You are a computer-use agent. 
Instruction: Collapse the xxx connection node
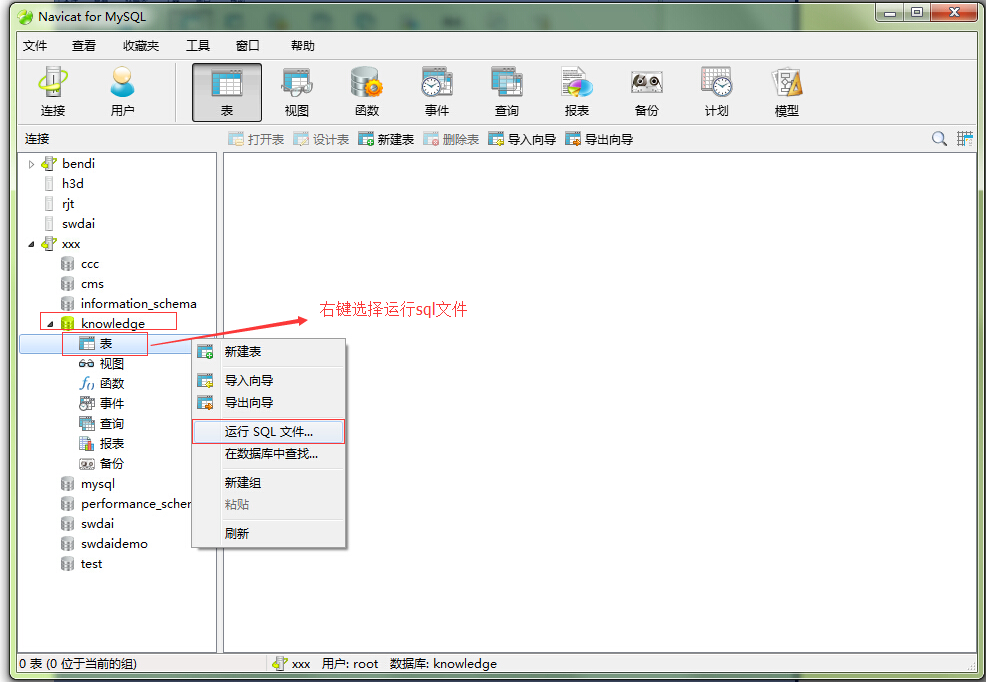pos(31,244)
